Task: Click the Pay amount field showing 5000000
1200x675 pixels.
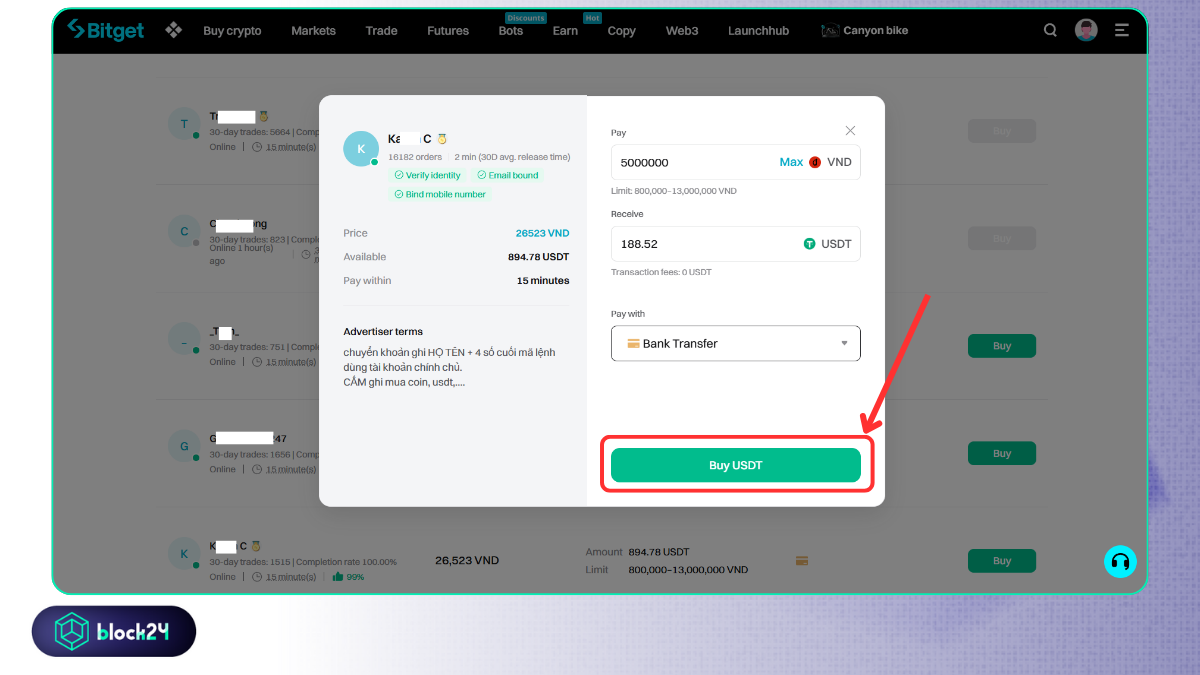Action: [735, 162]
